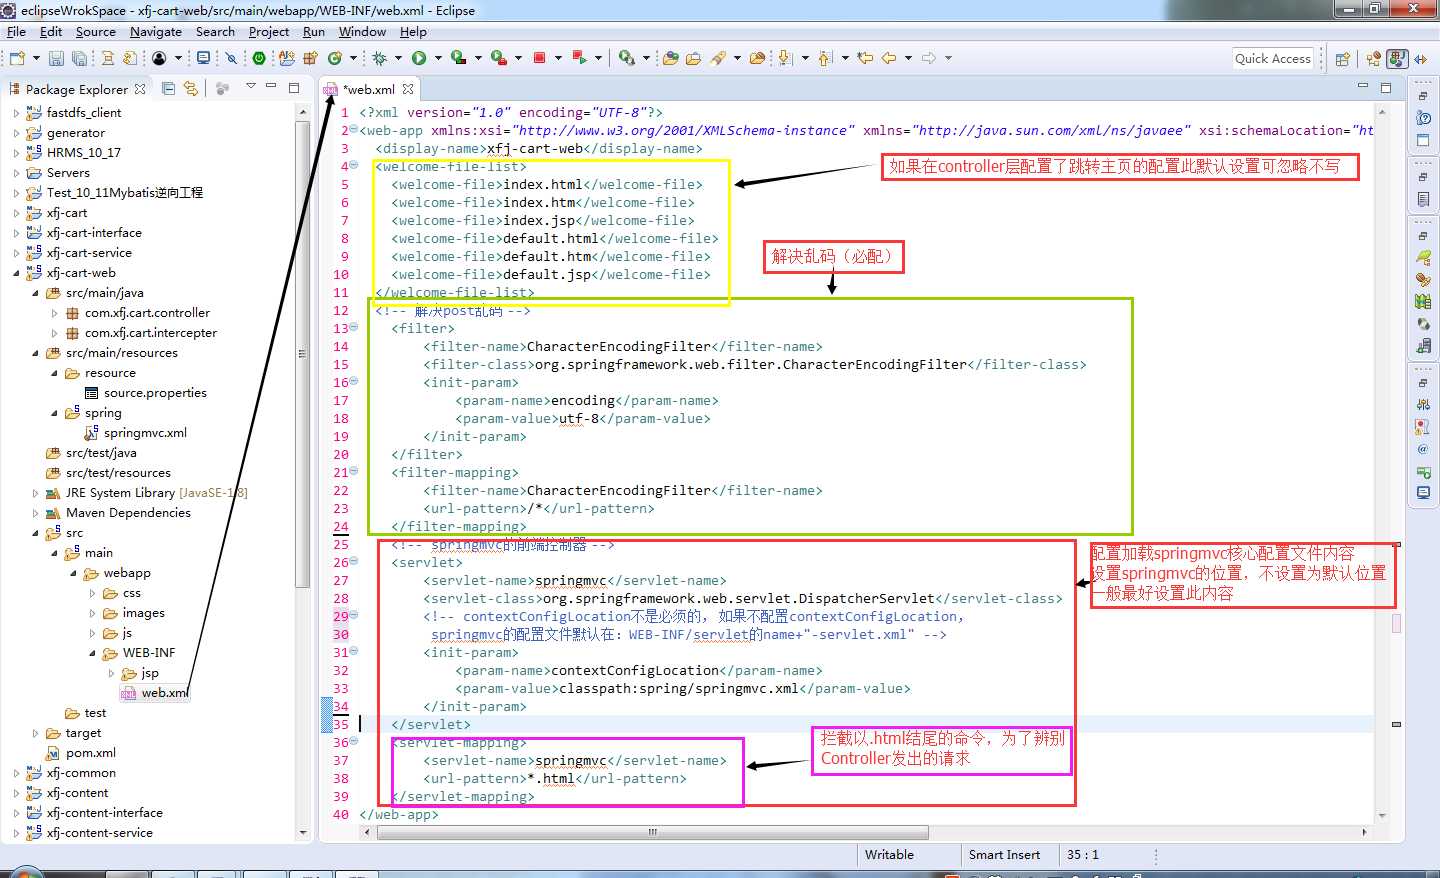Click the Save icon in toolbar
The height and width of the screenshot is (878, 1440).
pos(56,58)
